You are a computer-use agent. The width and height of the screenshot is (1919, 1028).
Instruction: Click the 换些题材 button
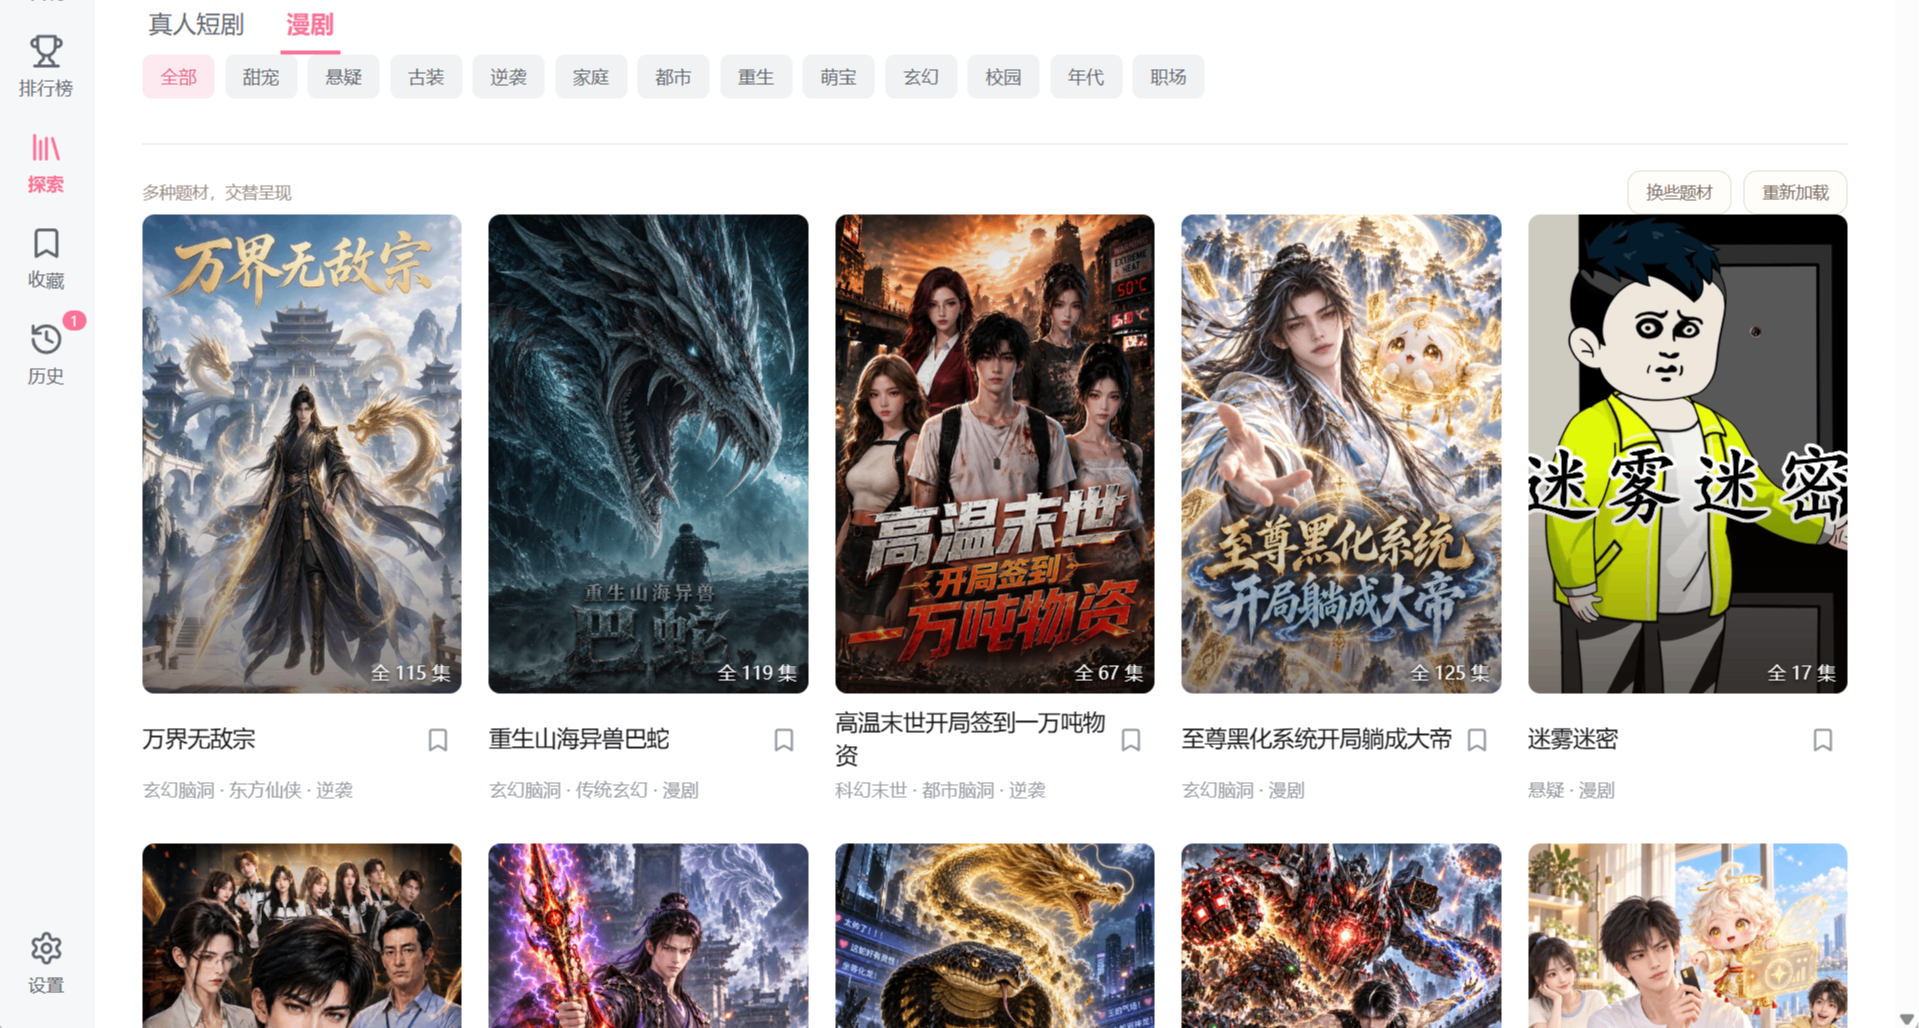point(1679,192)
